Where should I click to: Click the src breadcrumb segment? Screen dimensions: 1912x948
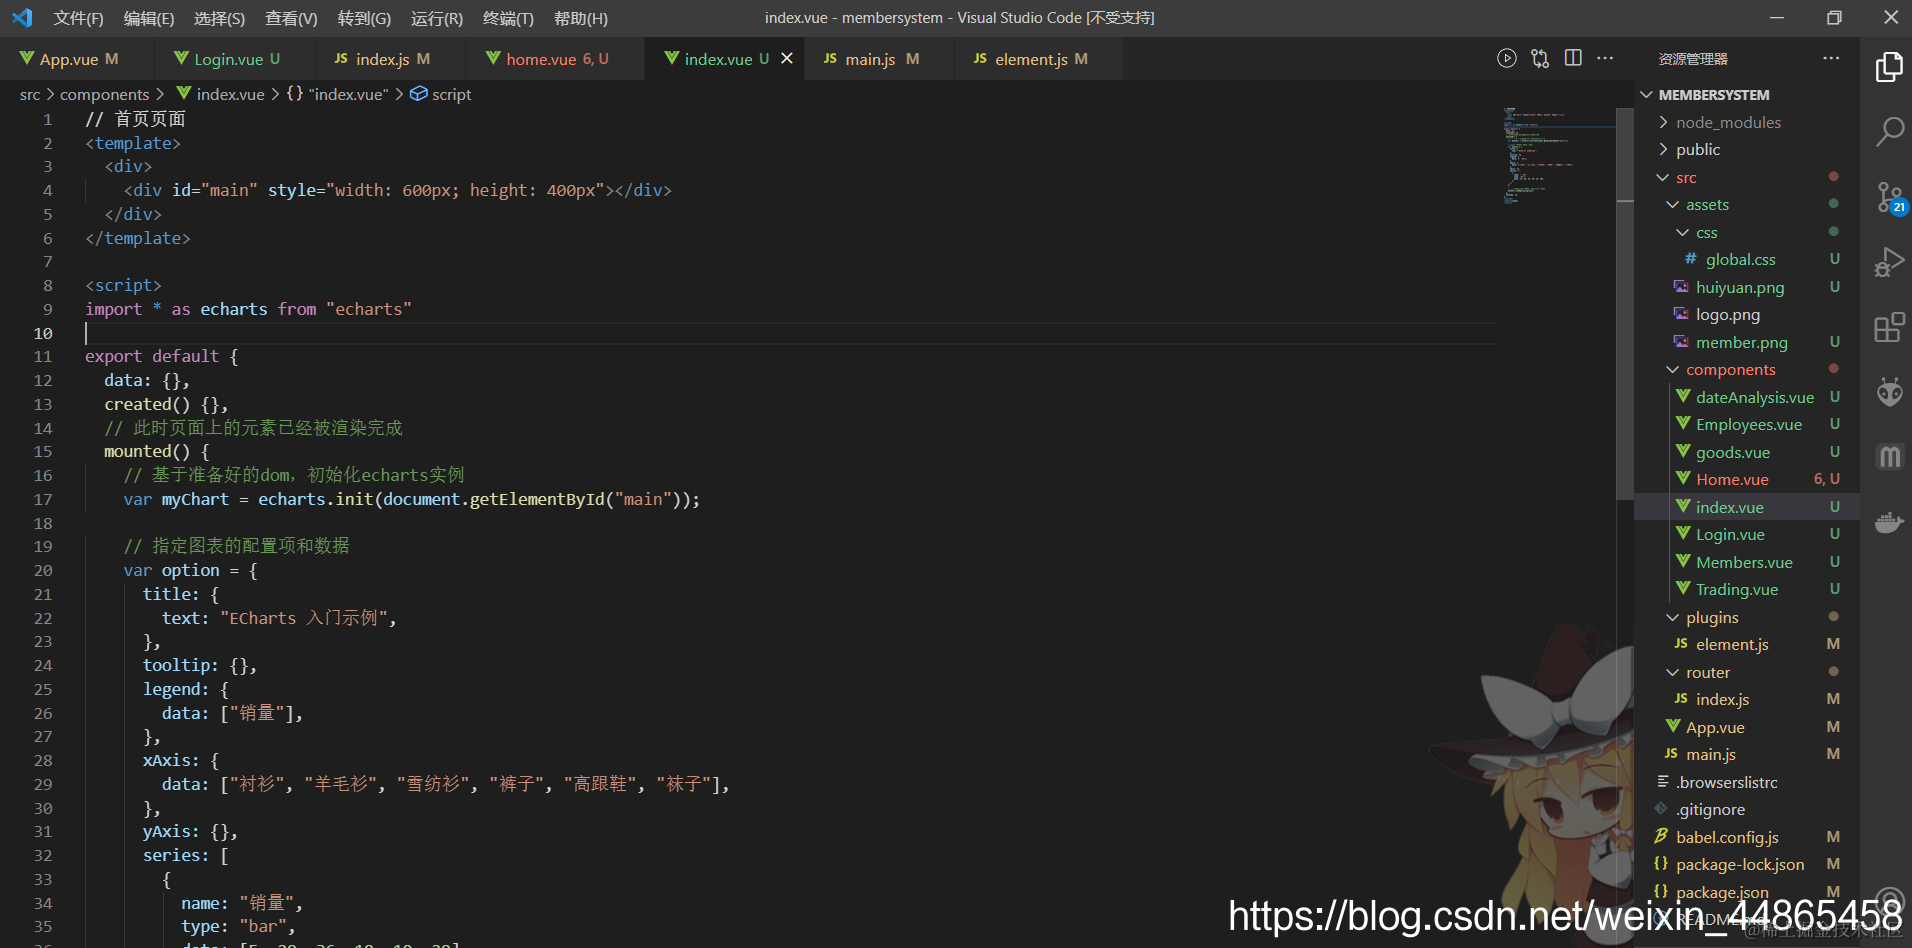[x=30, y=94]
